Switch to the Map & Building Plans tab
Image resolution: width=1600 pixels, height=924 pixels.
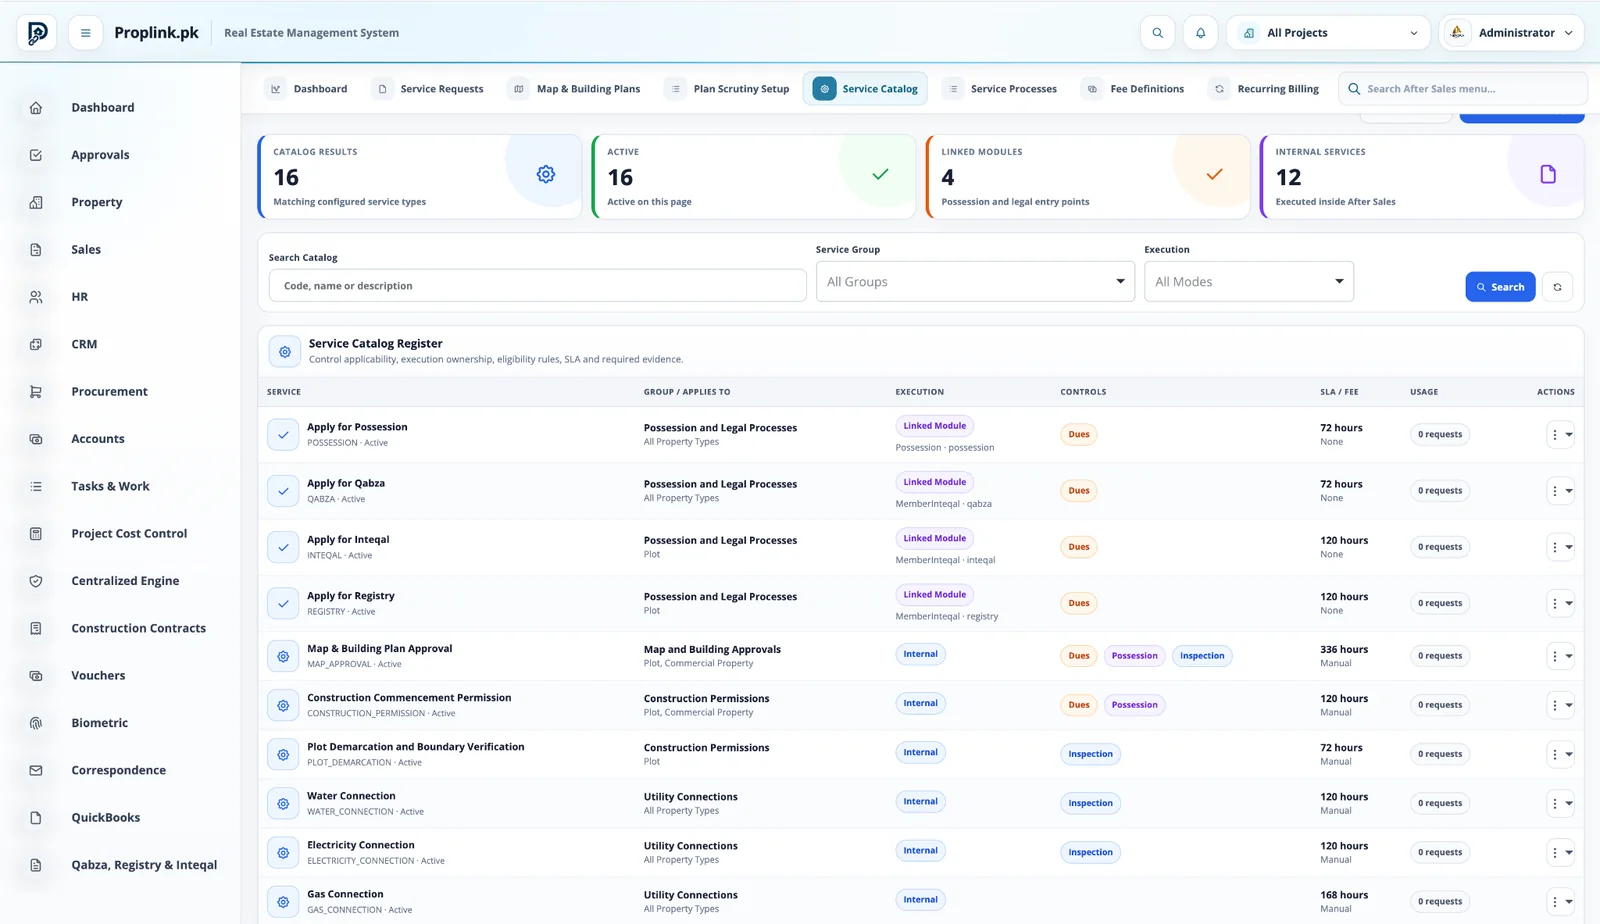click(576, 89)
